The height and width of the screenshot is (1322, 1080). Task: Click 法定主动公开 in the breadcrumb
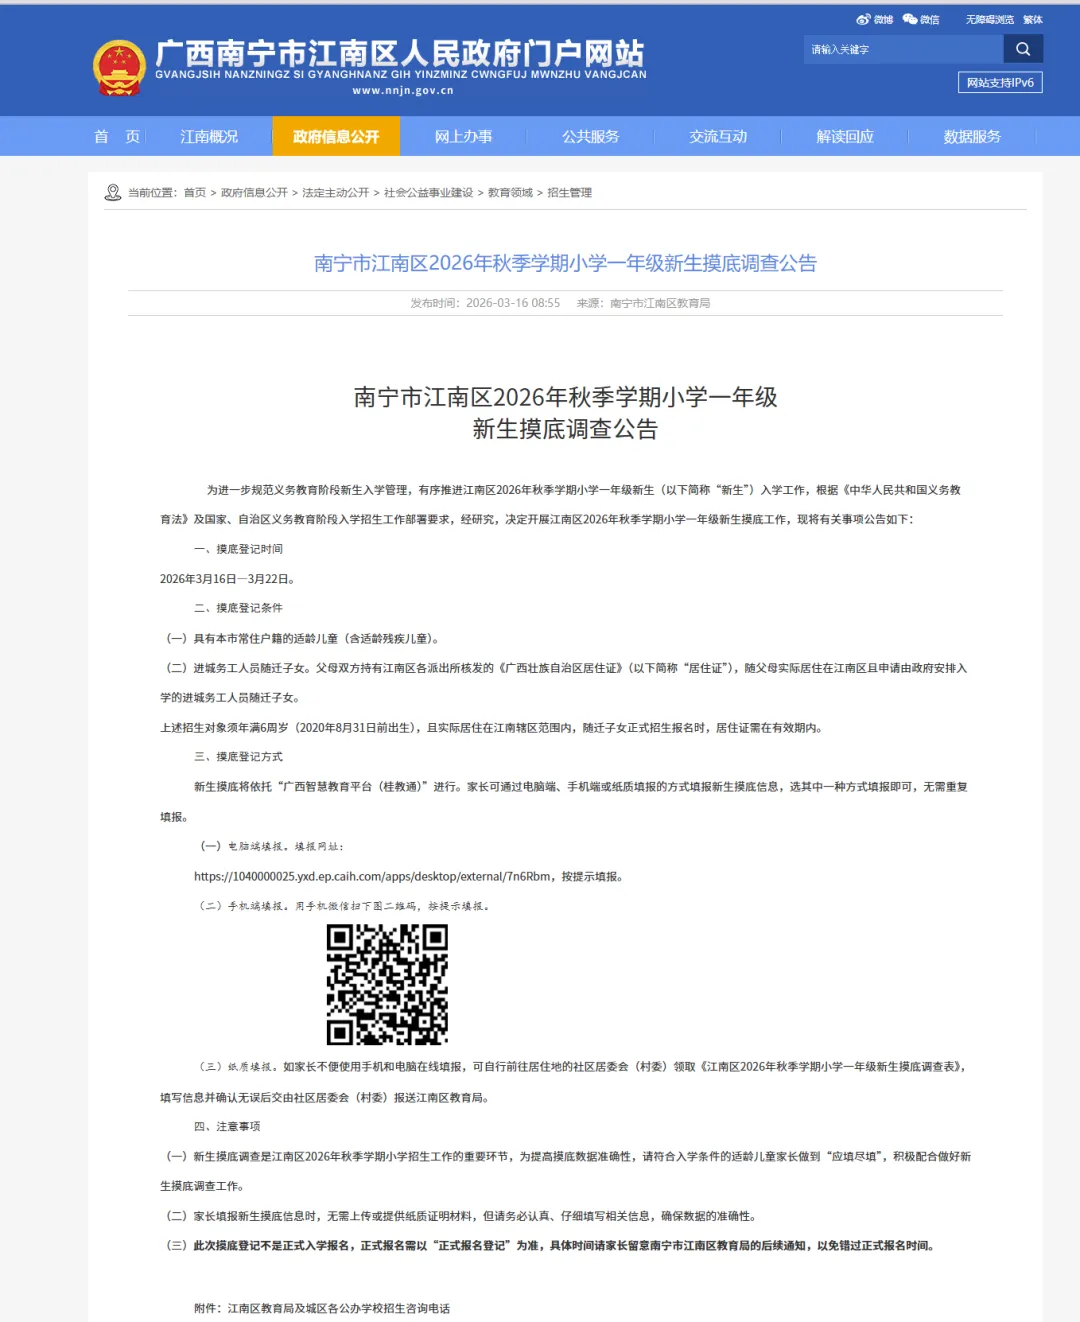click(x=336, y=193)
